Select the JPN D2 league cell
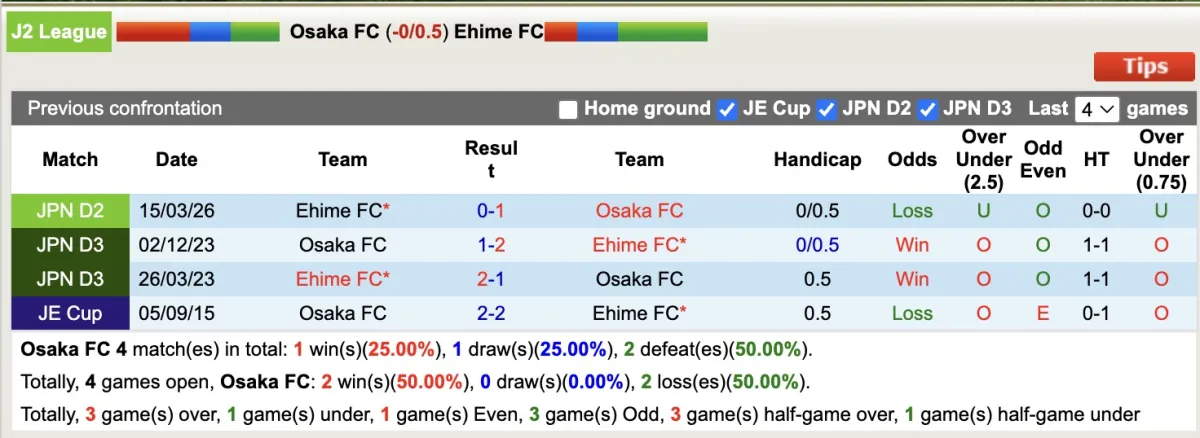 (x=70, y=211)
